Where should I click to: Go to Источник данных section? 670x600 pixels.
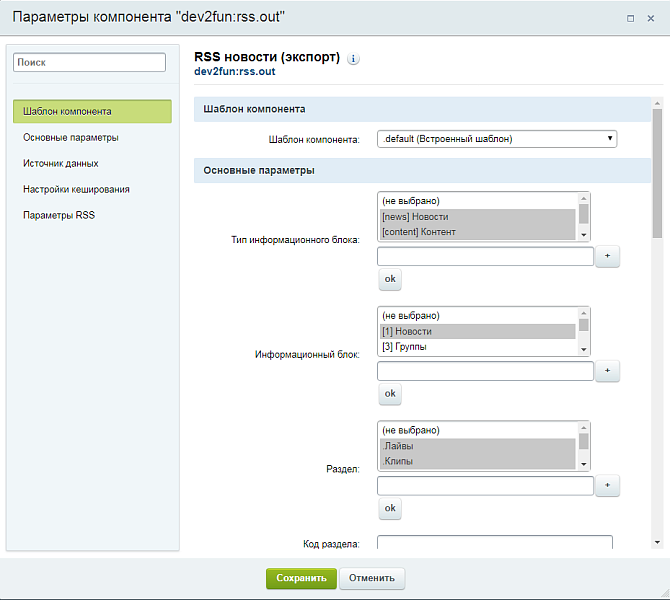pos(61,163)
